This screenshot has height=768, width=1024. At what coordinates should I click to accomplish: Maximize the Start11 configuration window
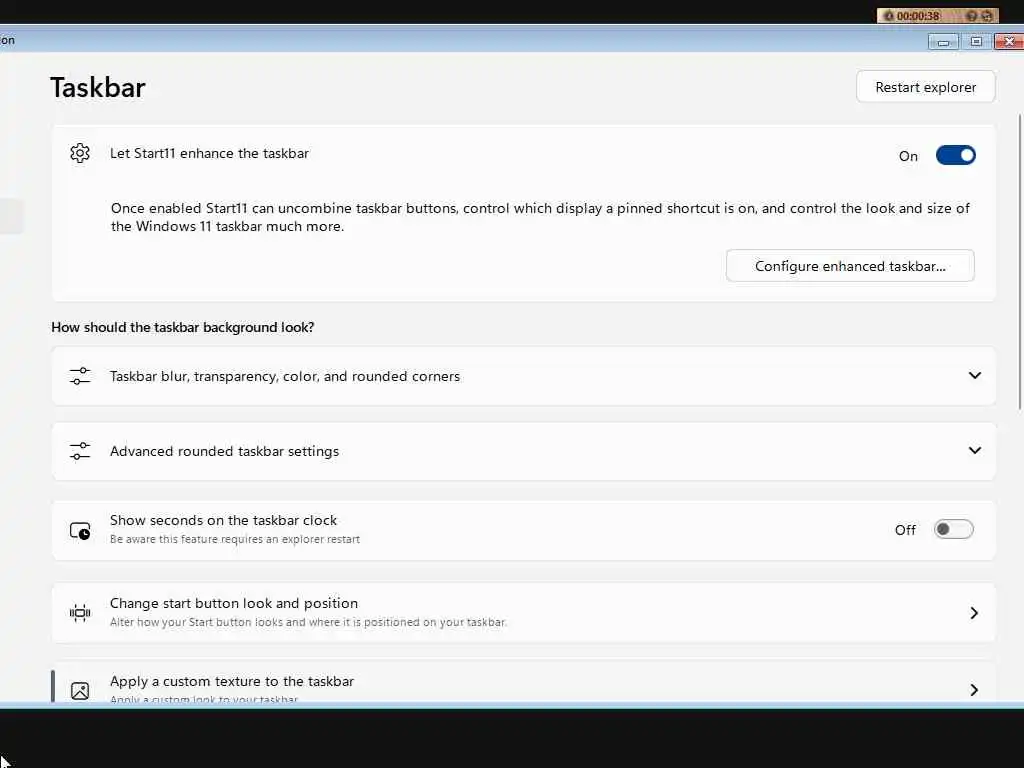click(x=976, y=42)
